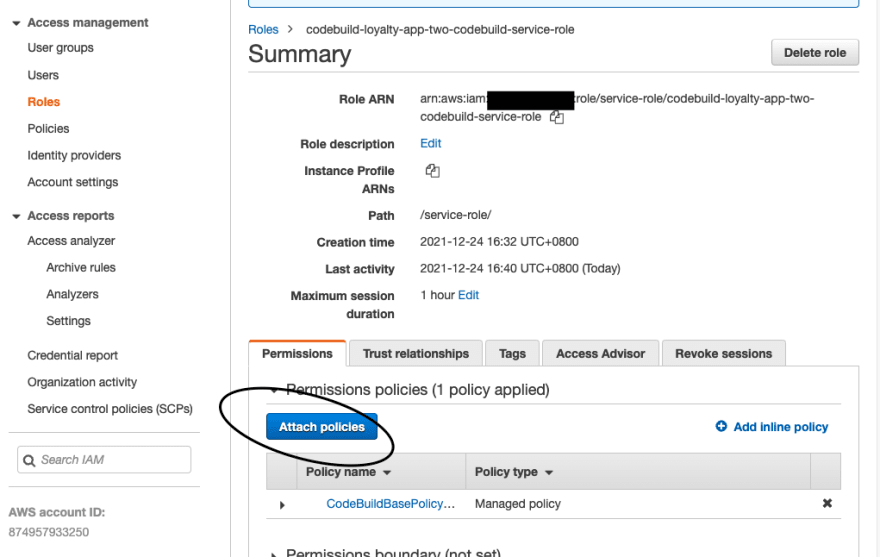Open Settings under Access analyzer

coord(68,321)
